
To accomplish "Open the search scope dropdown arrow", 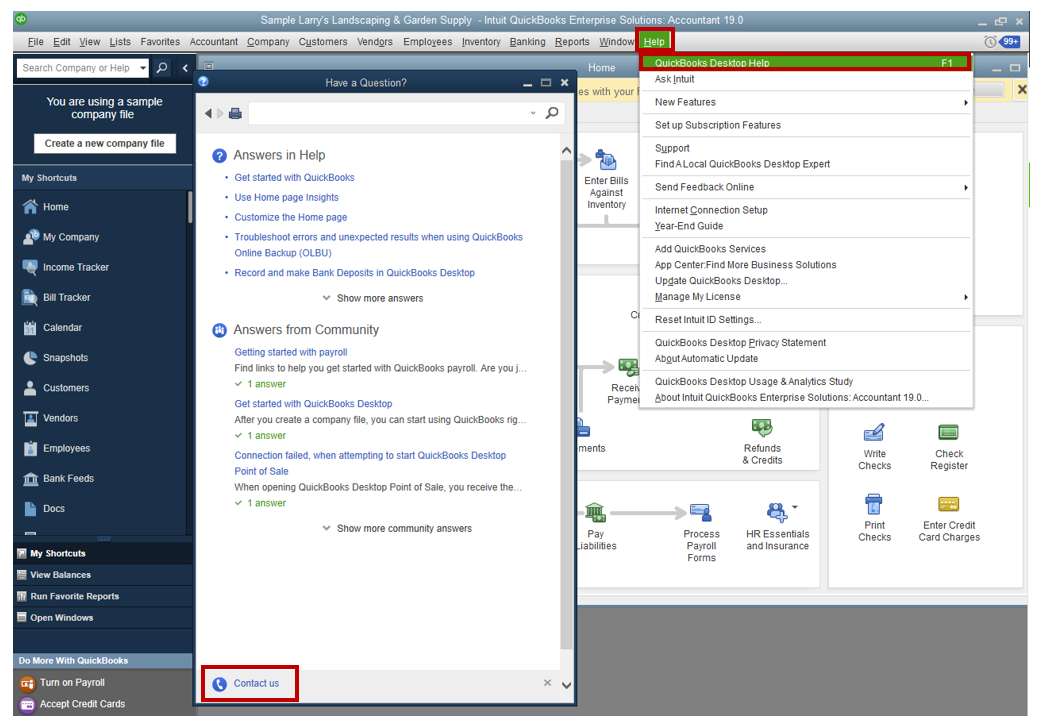I will [143, 68].
